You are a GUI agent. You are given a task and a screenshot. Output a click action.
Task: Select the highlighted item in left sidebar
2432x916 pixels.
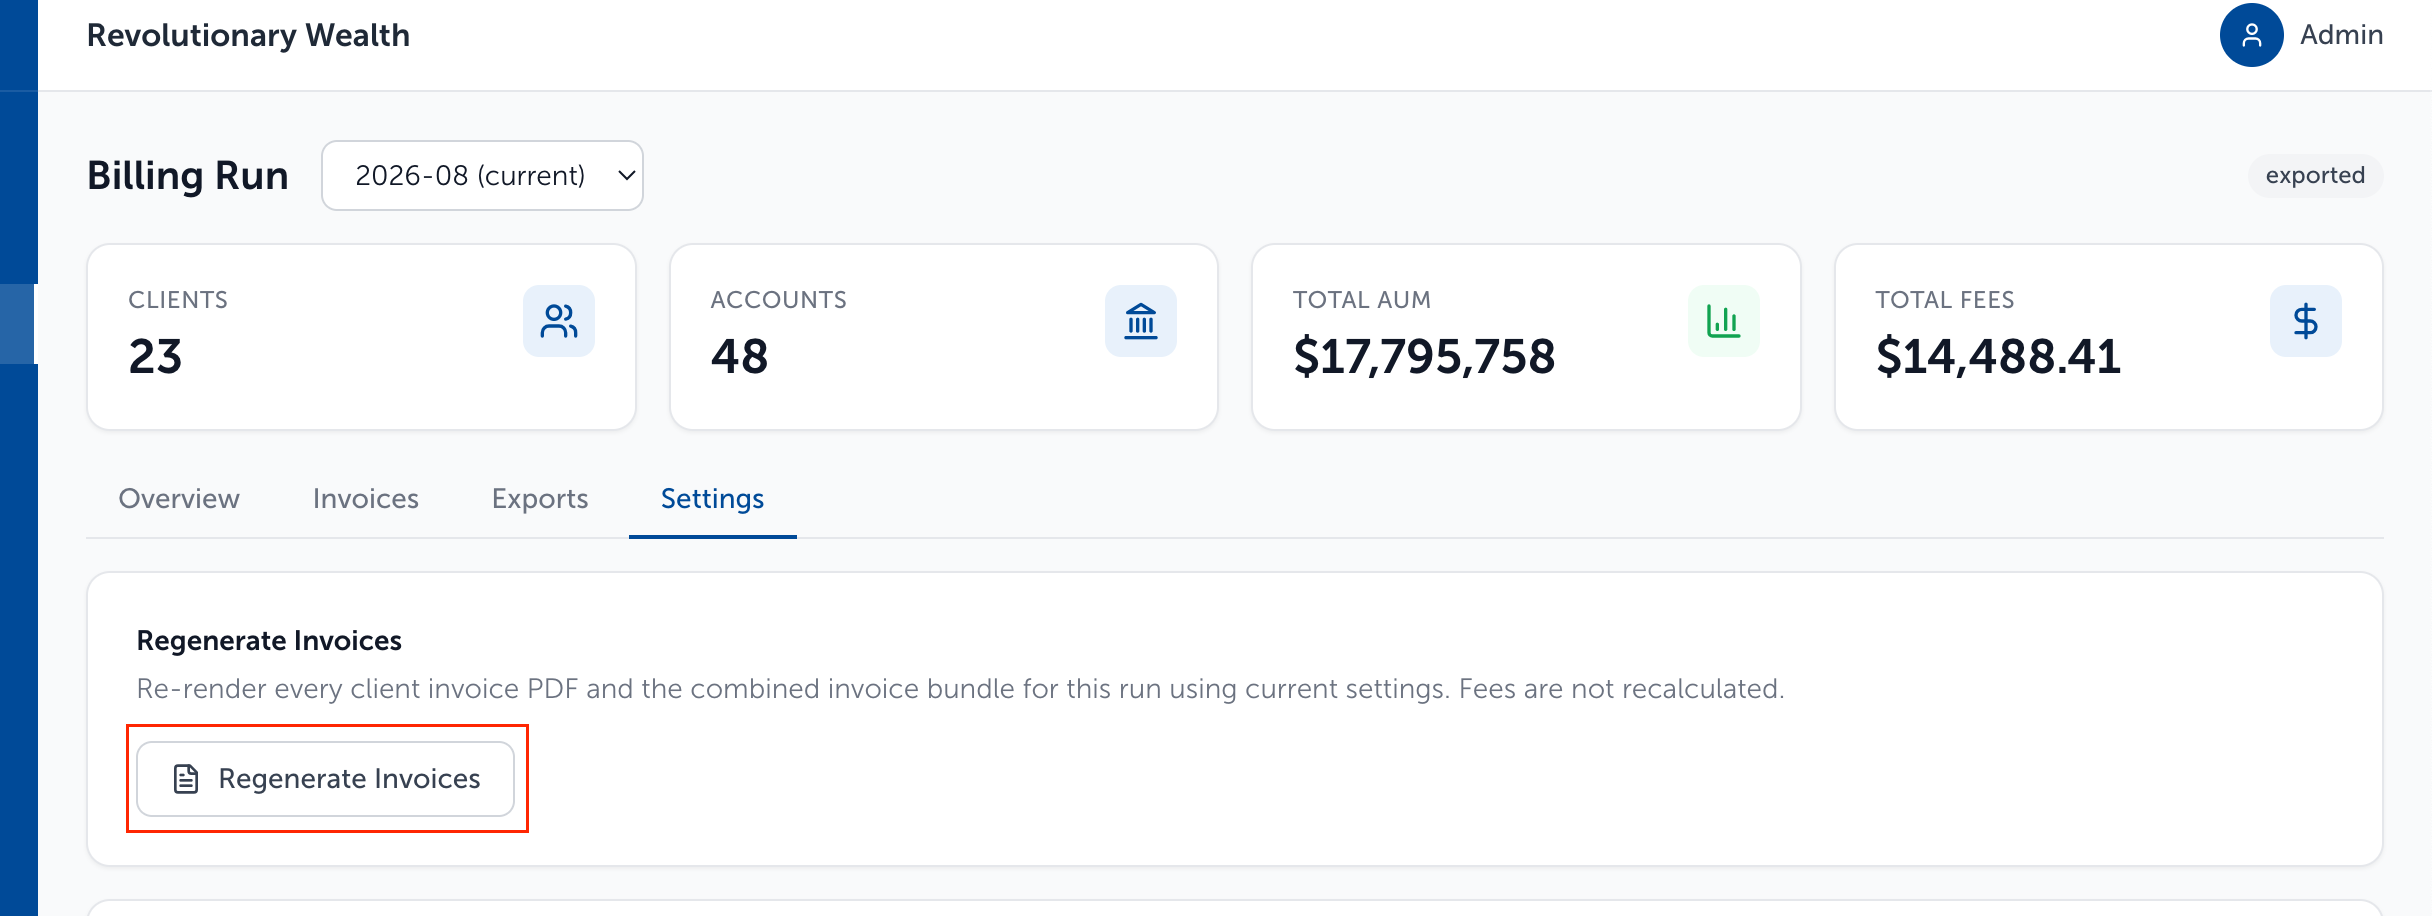tap(18, 324)
